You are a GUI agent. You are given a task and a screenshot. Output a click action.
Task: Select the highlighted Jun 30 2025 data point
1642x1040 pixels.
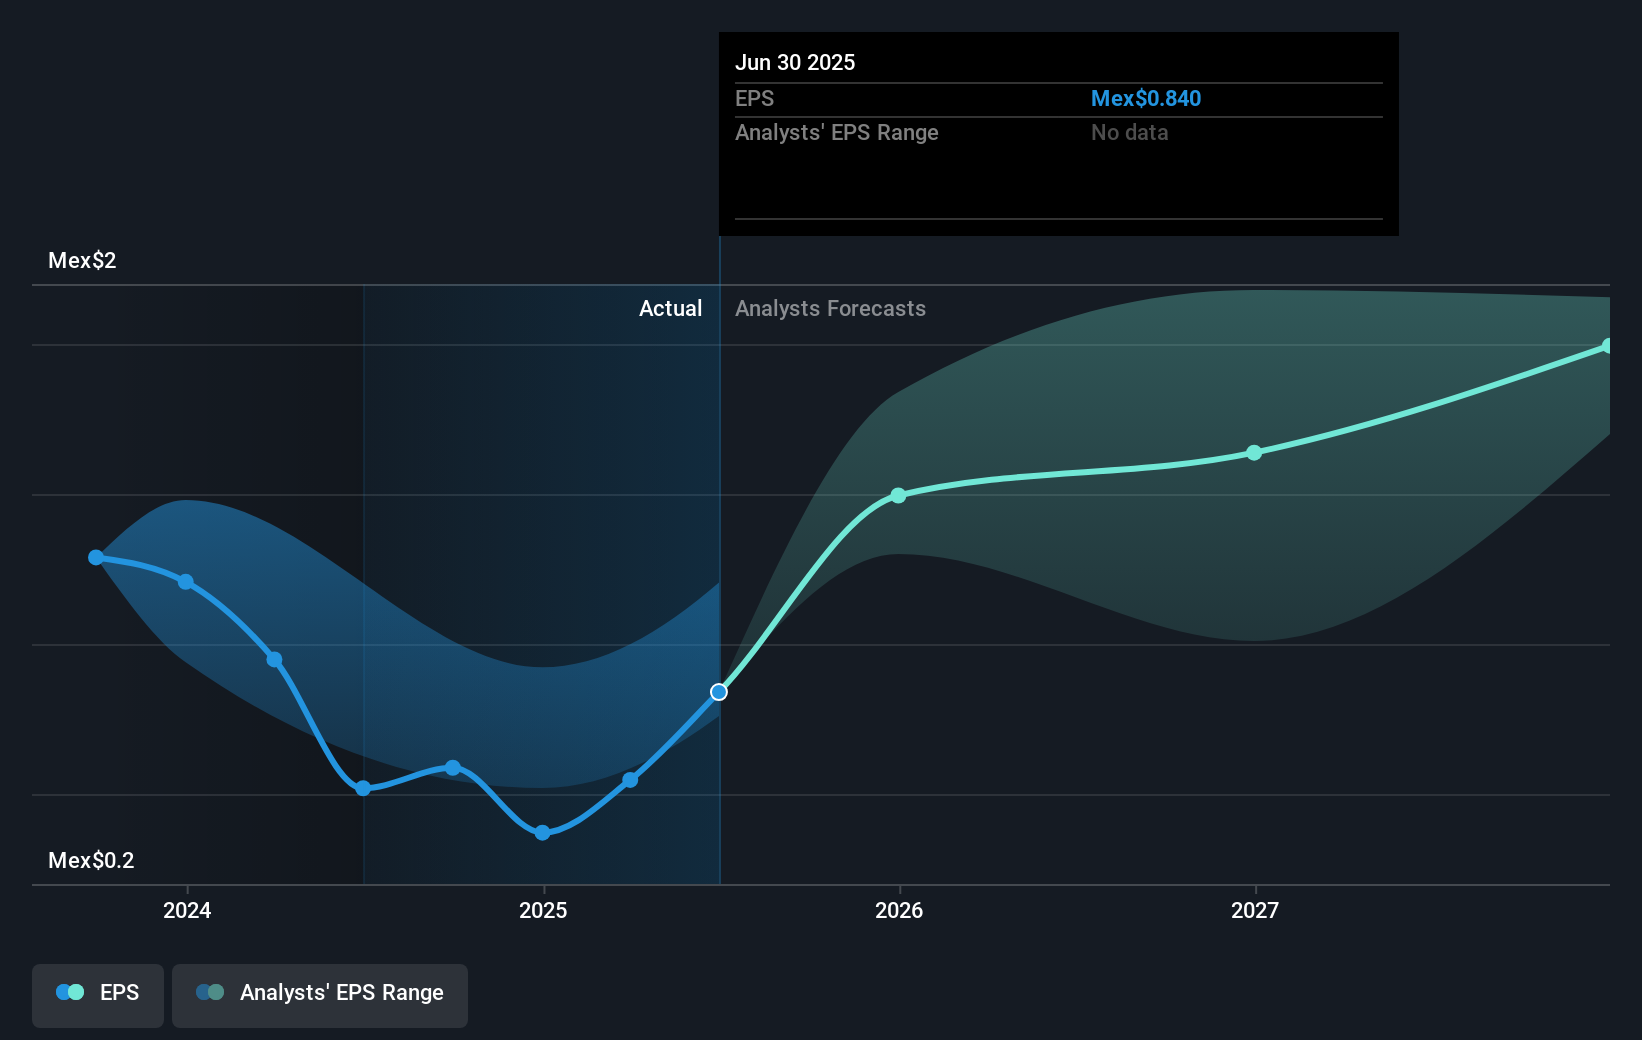(718, 691)
